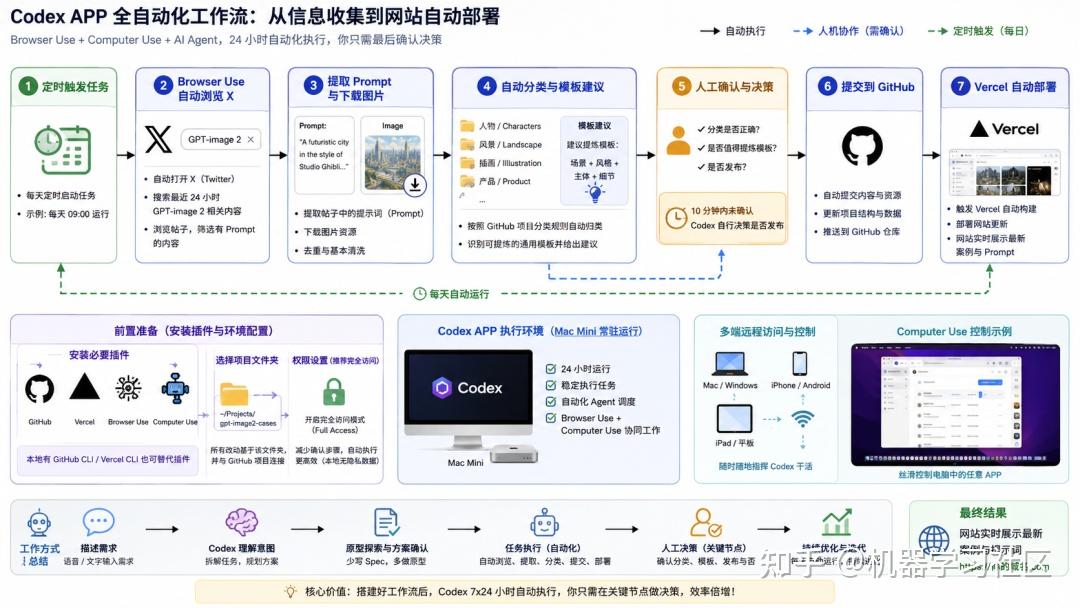Click the person icon in 人工确认与决策

[x=678, y=140]
